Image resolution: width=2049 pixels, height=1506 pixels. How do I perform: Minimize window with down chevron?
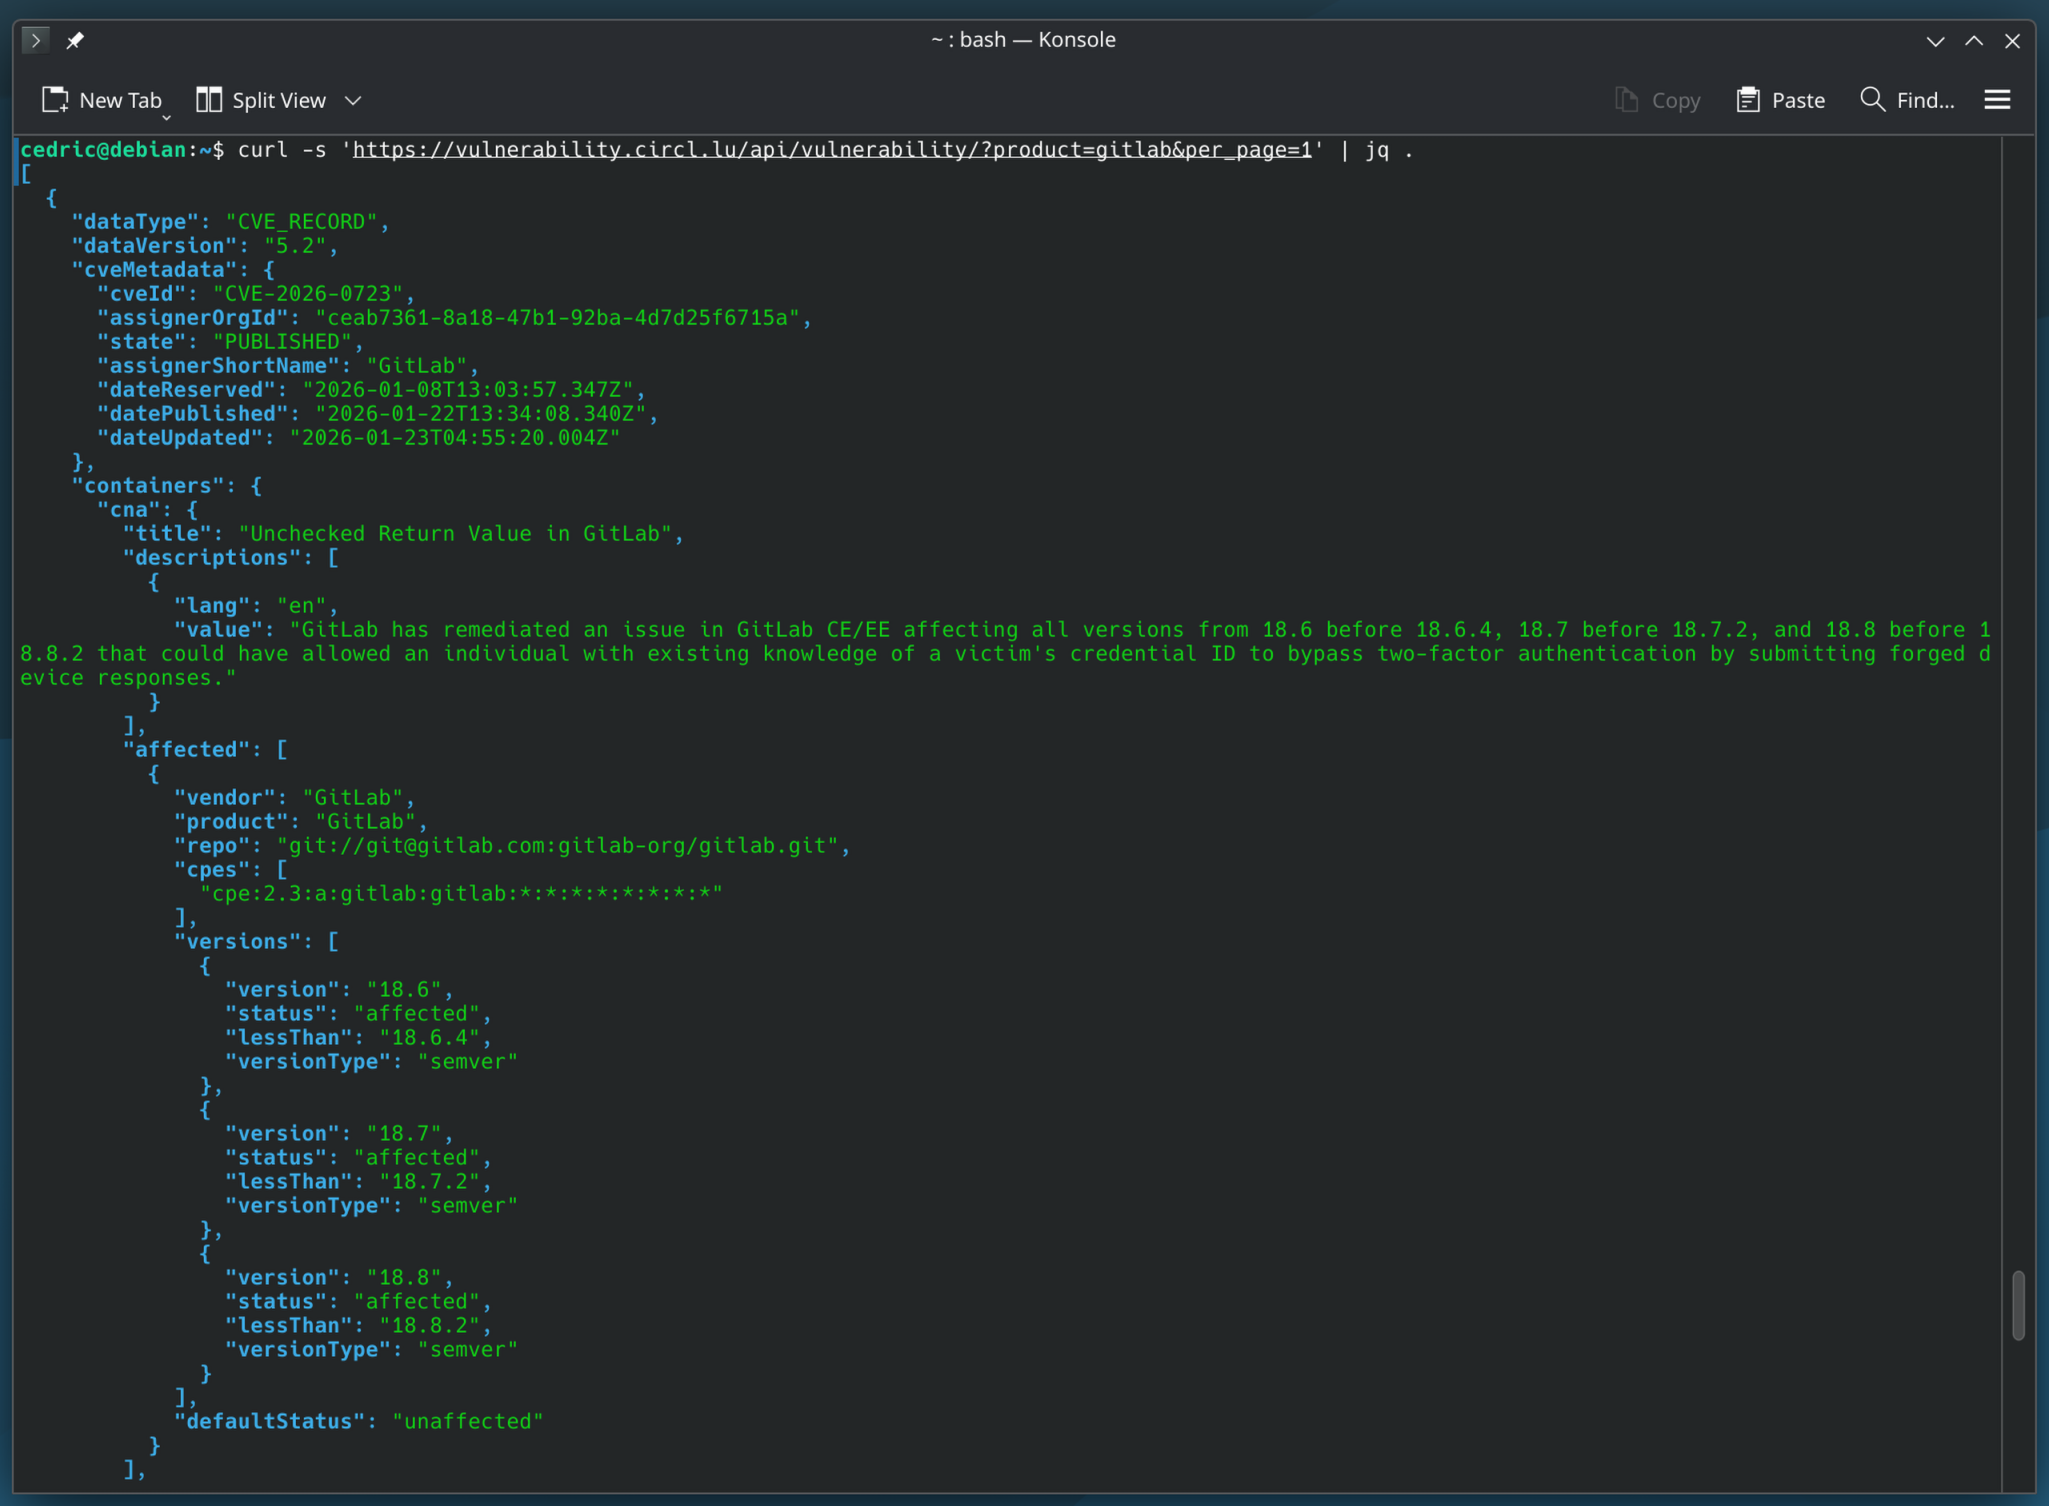point(1935,41)
